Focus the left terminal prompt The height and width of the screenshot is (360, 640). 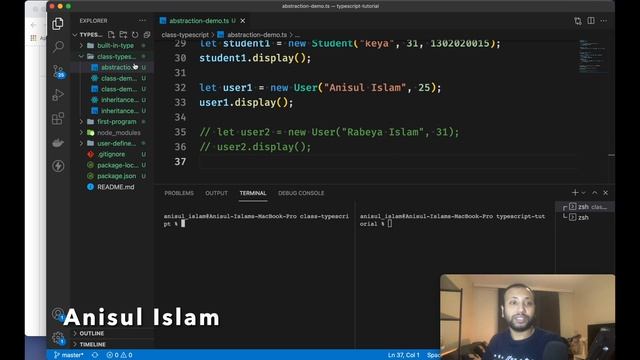coord(256,220)
